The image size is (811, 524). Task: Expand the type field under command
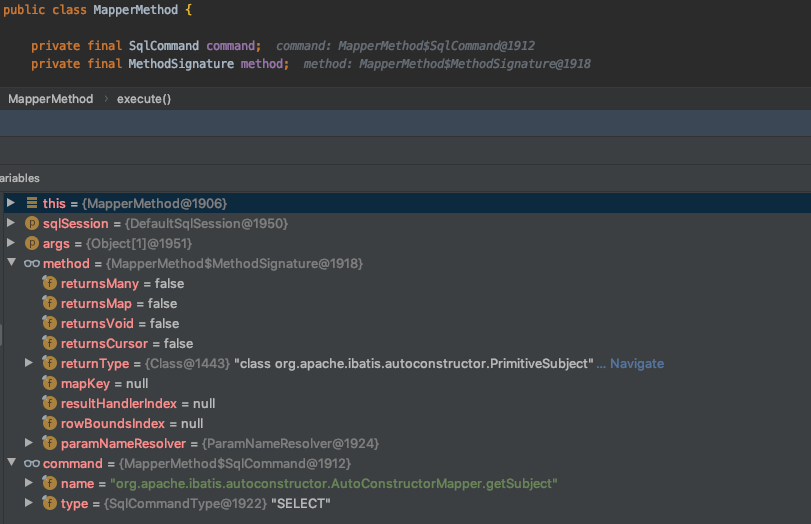29,503
